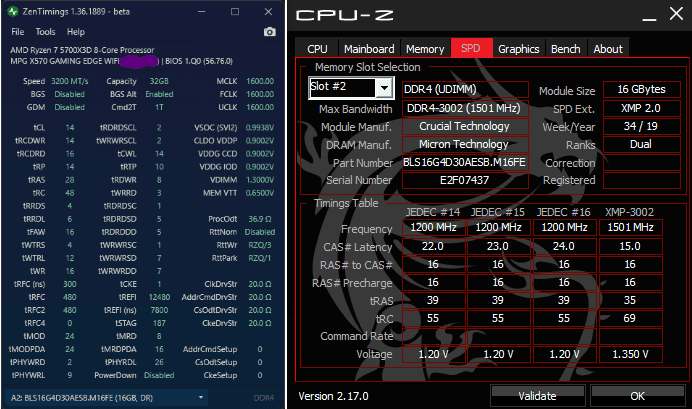
Task: Open the About tab in CPU-Z
Action: click(x=608, y=49)
